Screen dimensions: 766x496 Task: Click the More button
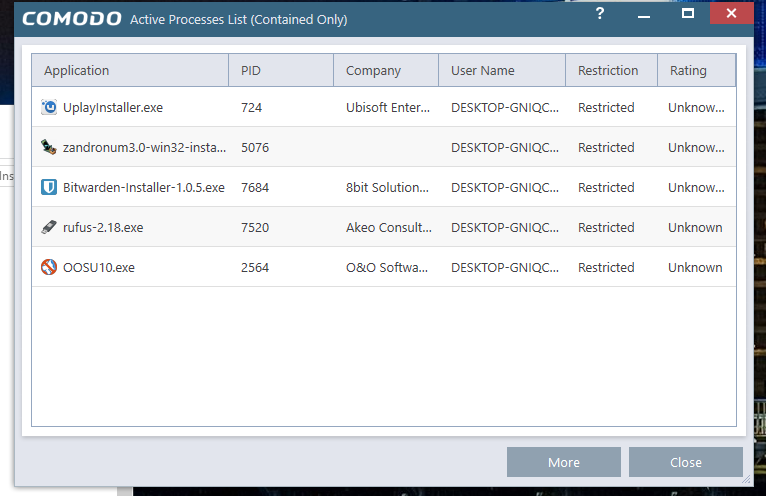(x=564, y=462)
